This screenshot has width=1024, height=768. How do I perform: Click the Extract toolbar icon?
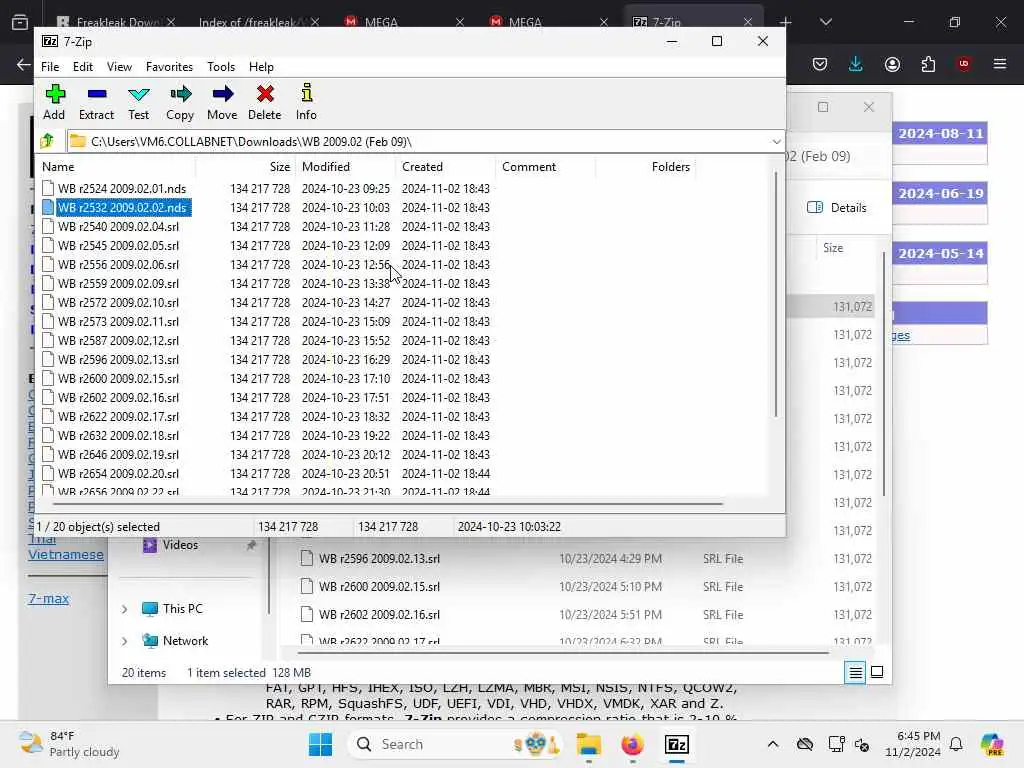[97, 103]
